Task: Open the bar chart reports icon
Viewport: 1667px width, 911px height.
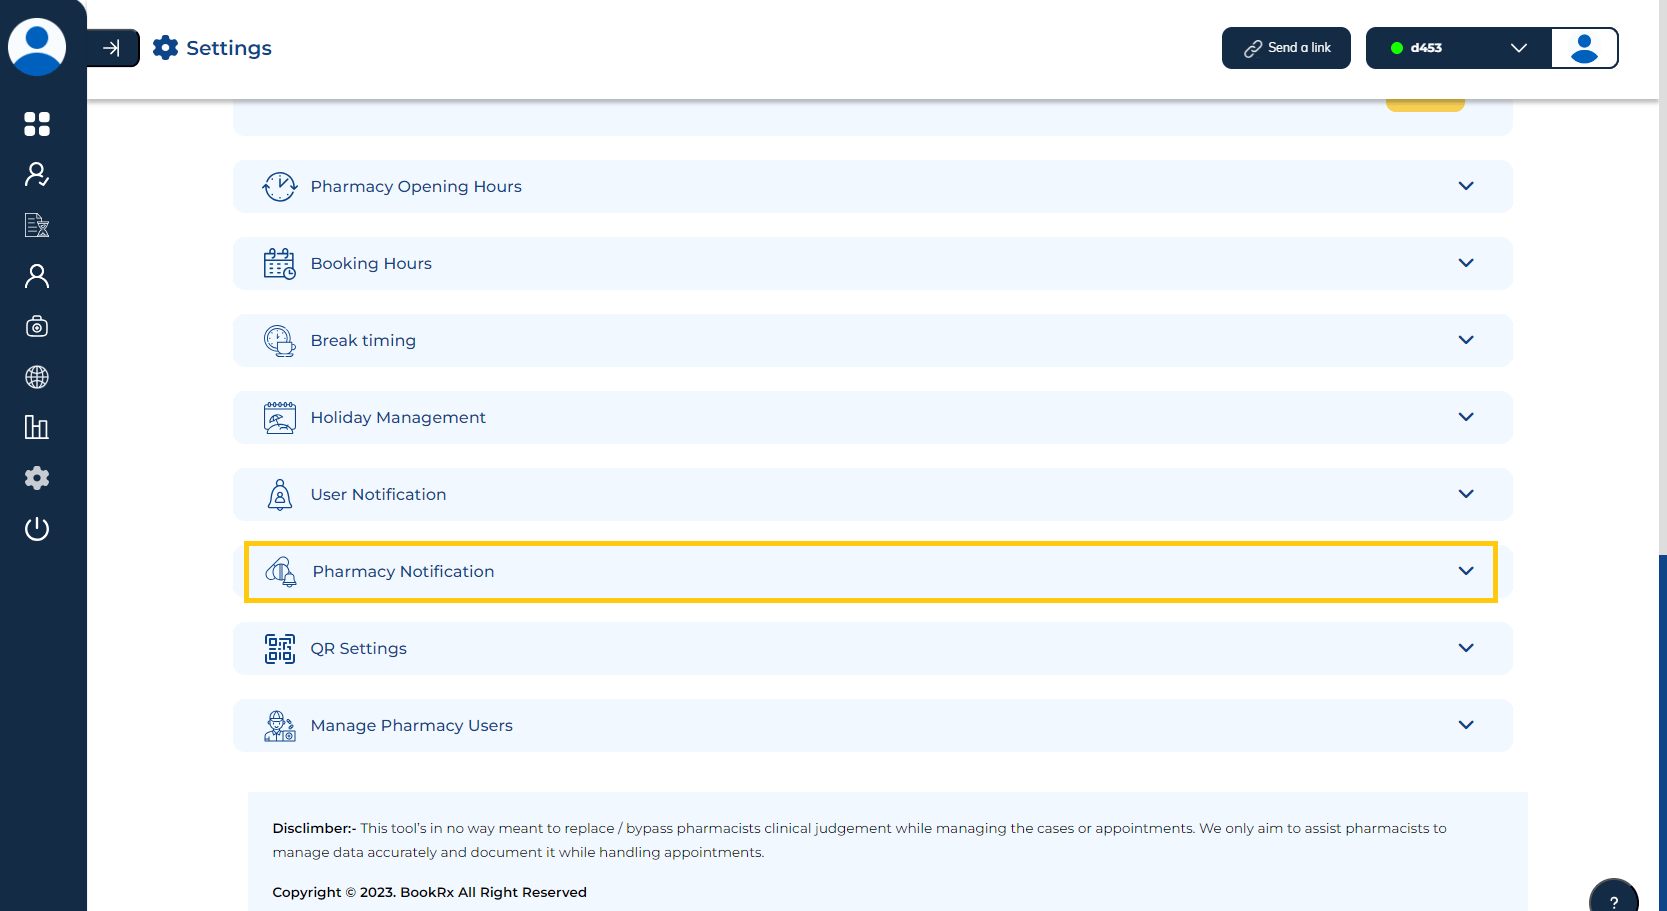Action: click(x=37, y=428)
